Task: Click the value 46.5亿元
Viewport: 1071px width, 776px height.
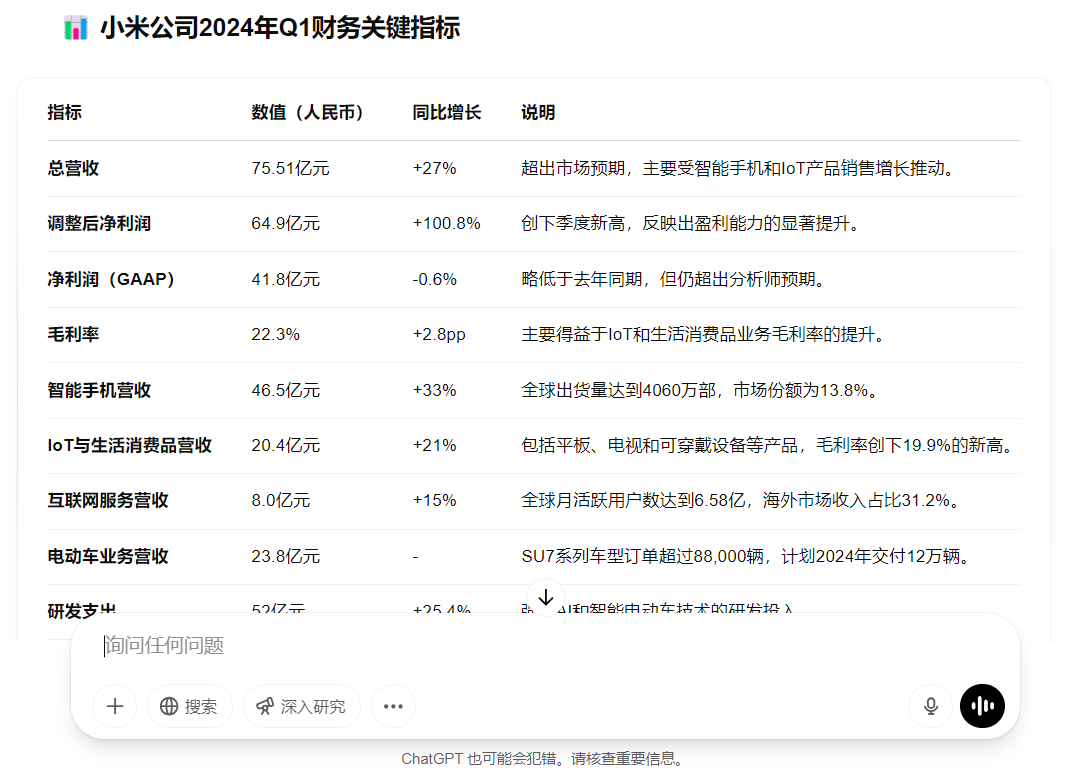Action: [286, 391]
